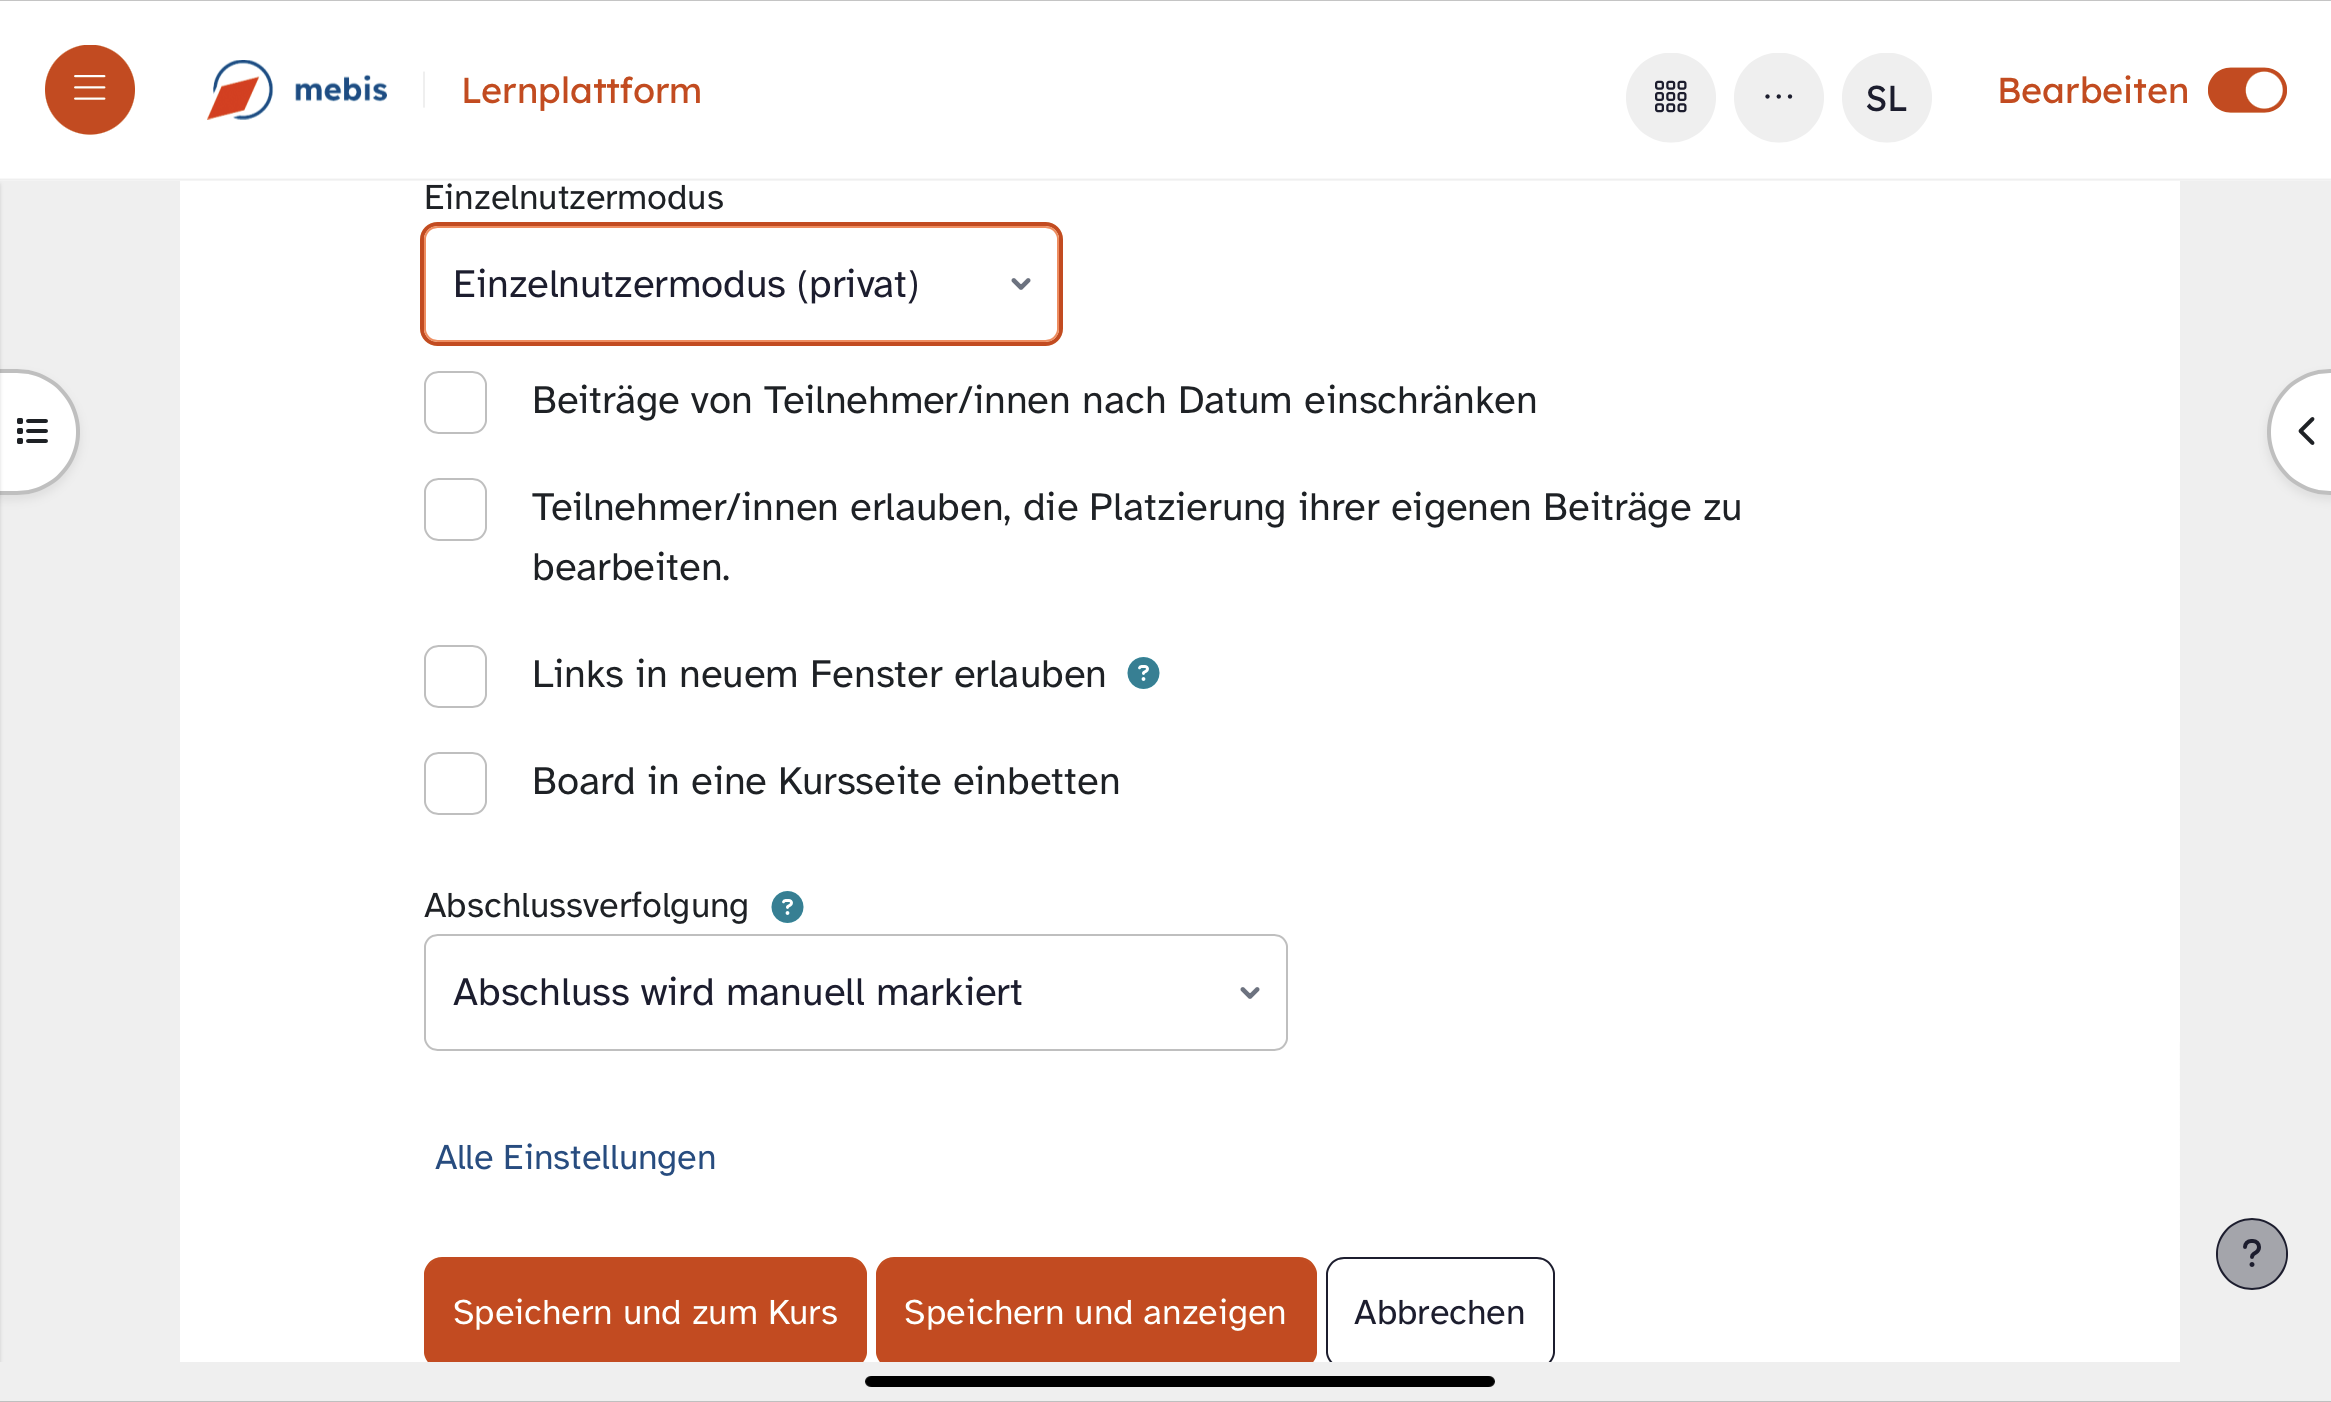The height and width of the screenshot is (1402, 2331).
Task: Check Board in eine Kursseite einbetten
Action: (x=455, y=783)
